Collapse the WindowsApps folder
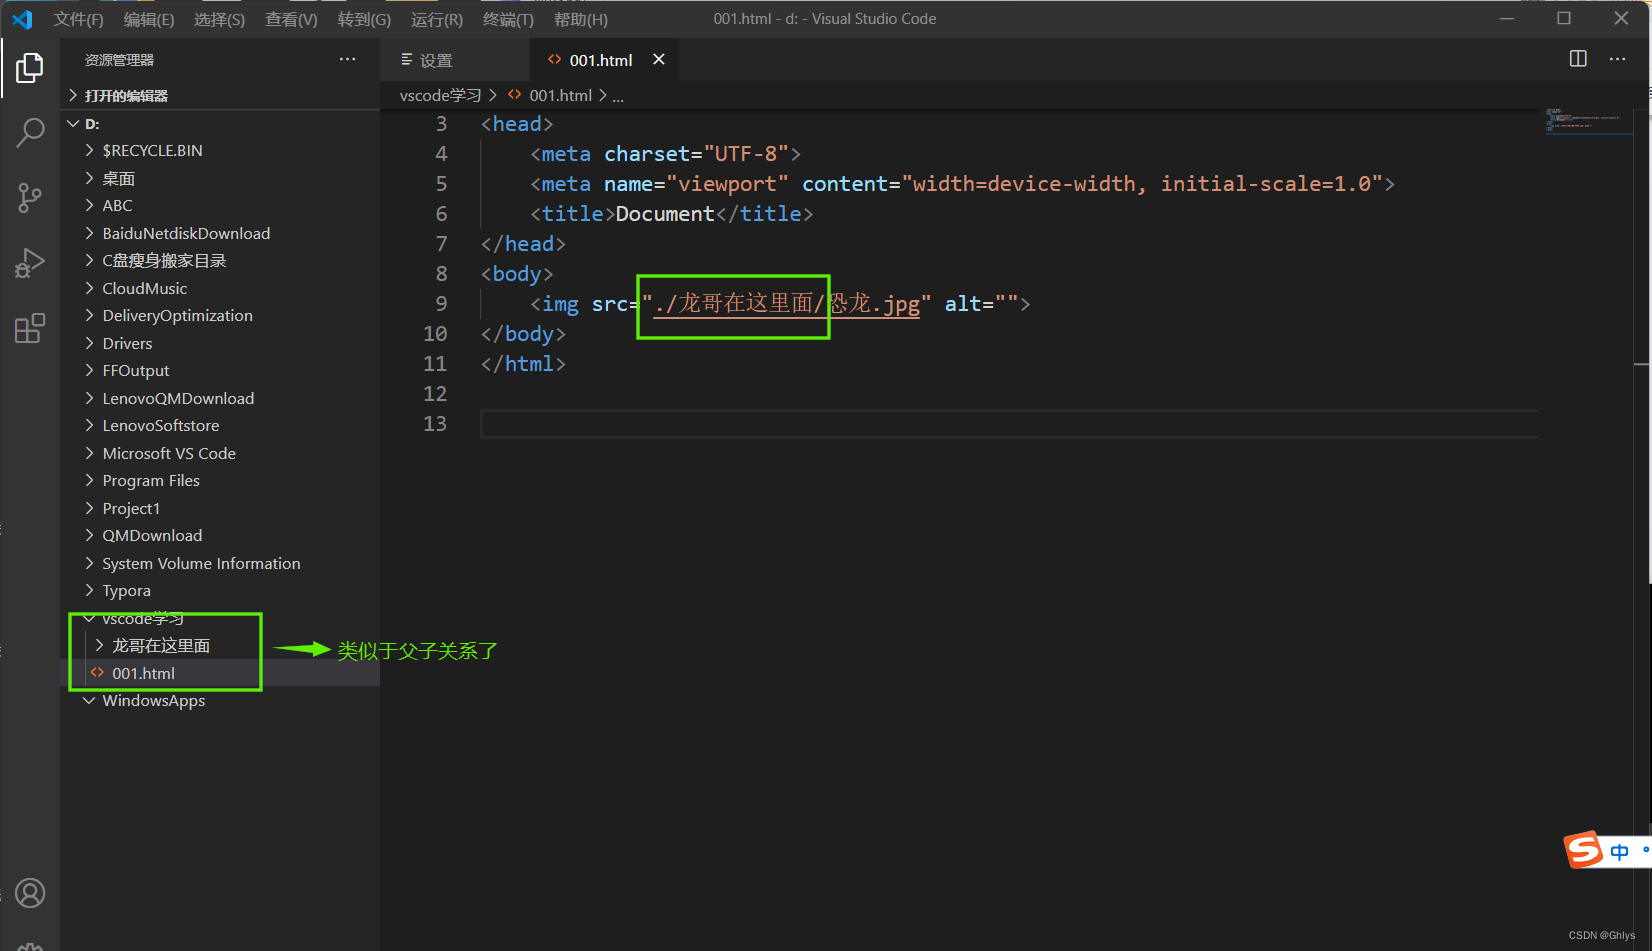 [220, 700]
